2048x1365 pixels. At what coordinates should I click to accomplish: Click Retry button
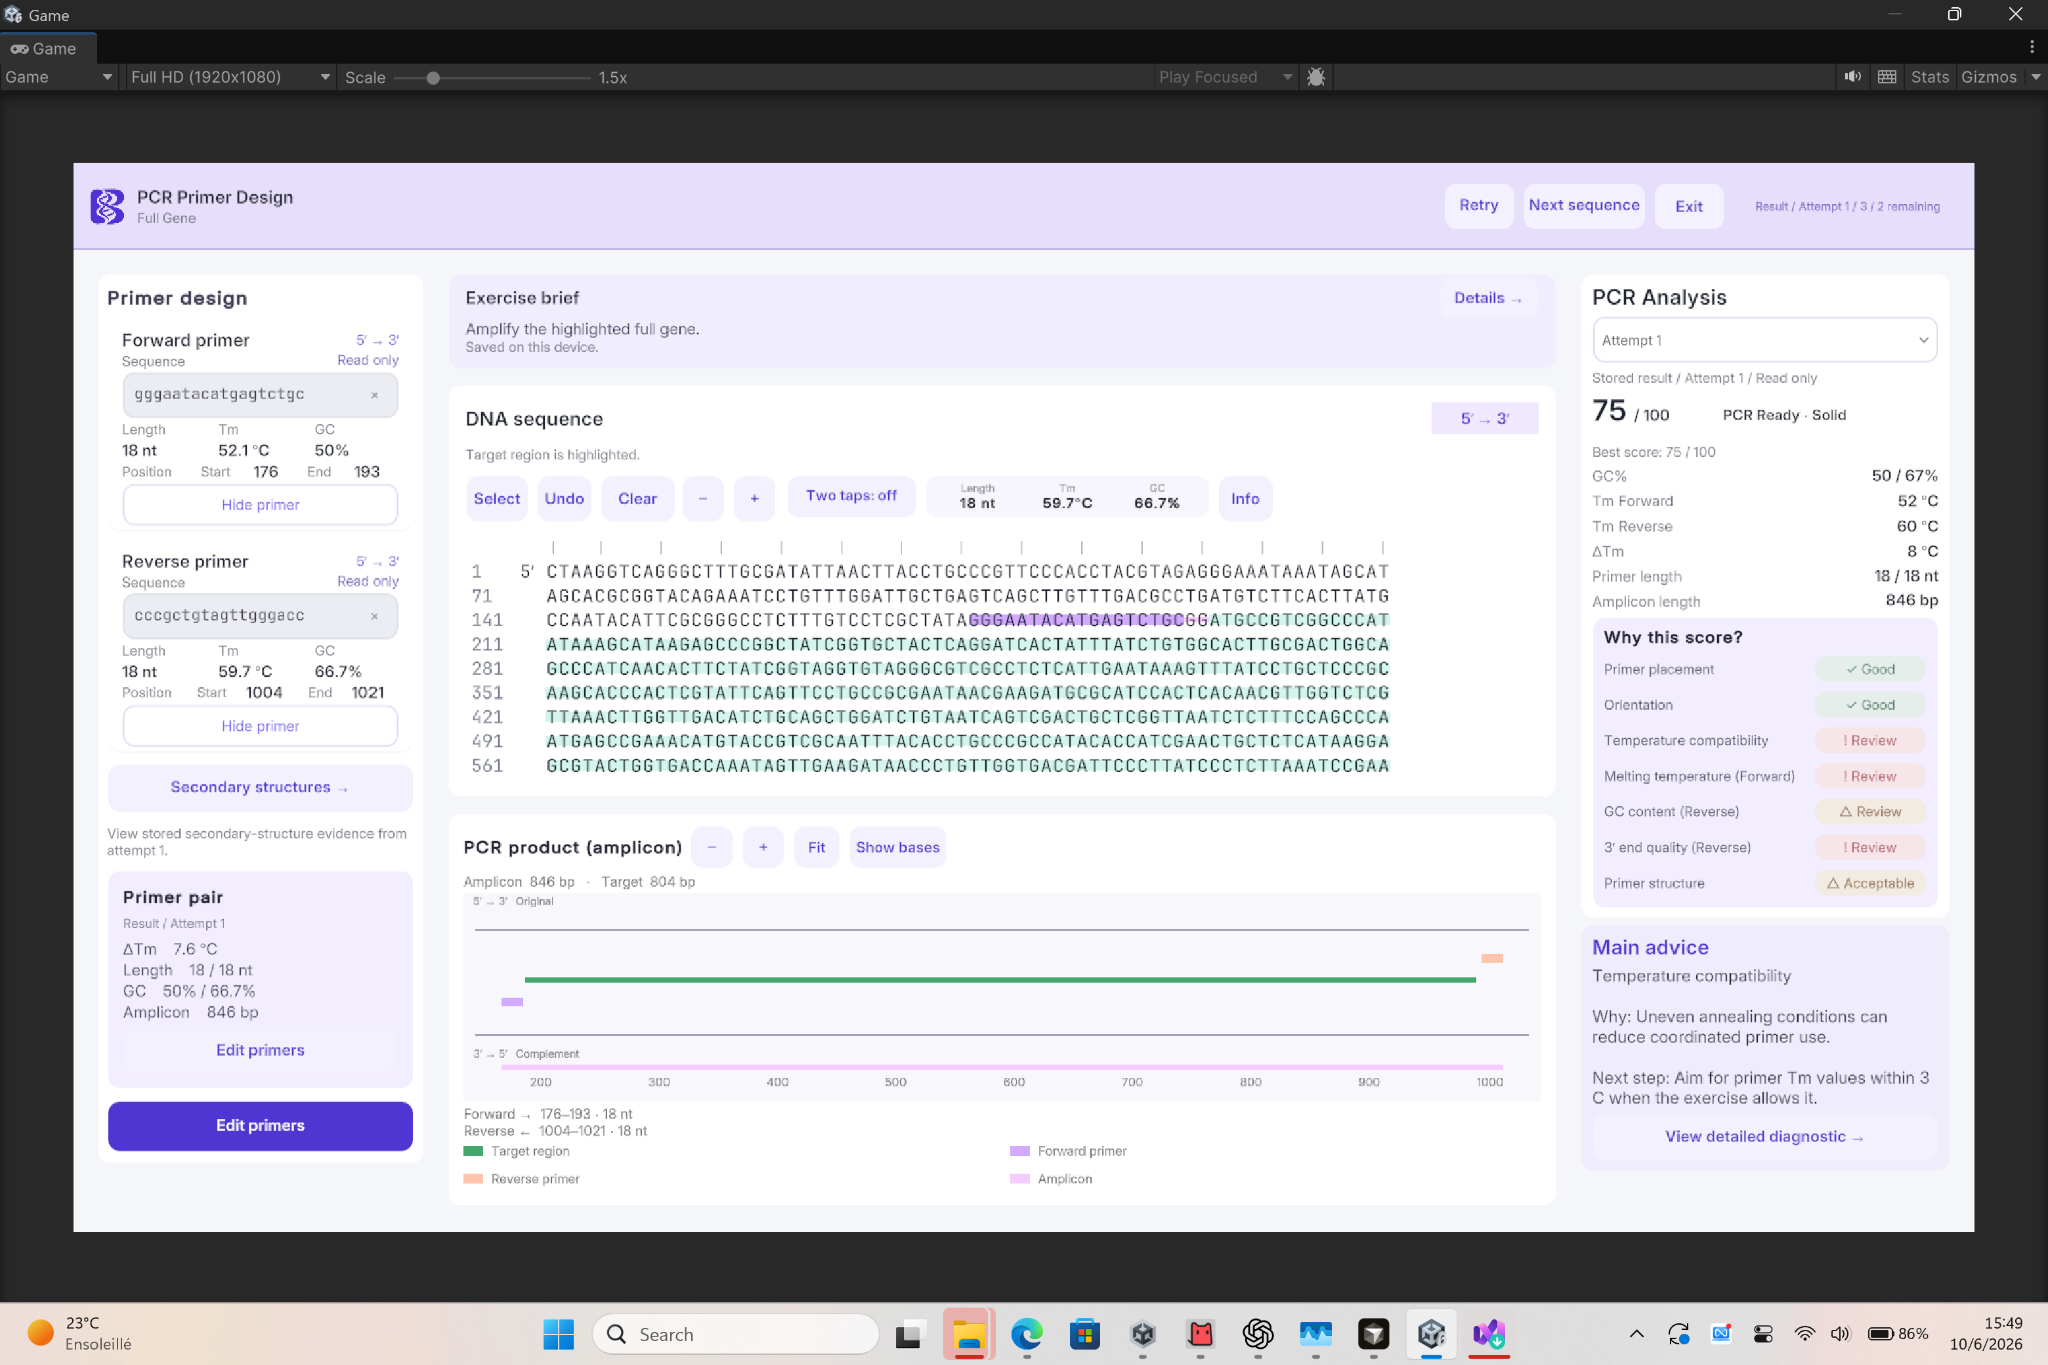point(1478,206)
